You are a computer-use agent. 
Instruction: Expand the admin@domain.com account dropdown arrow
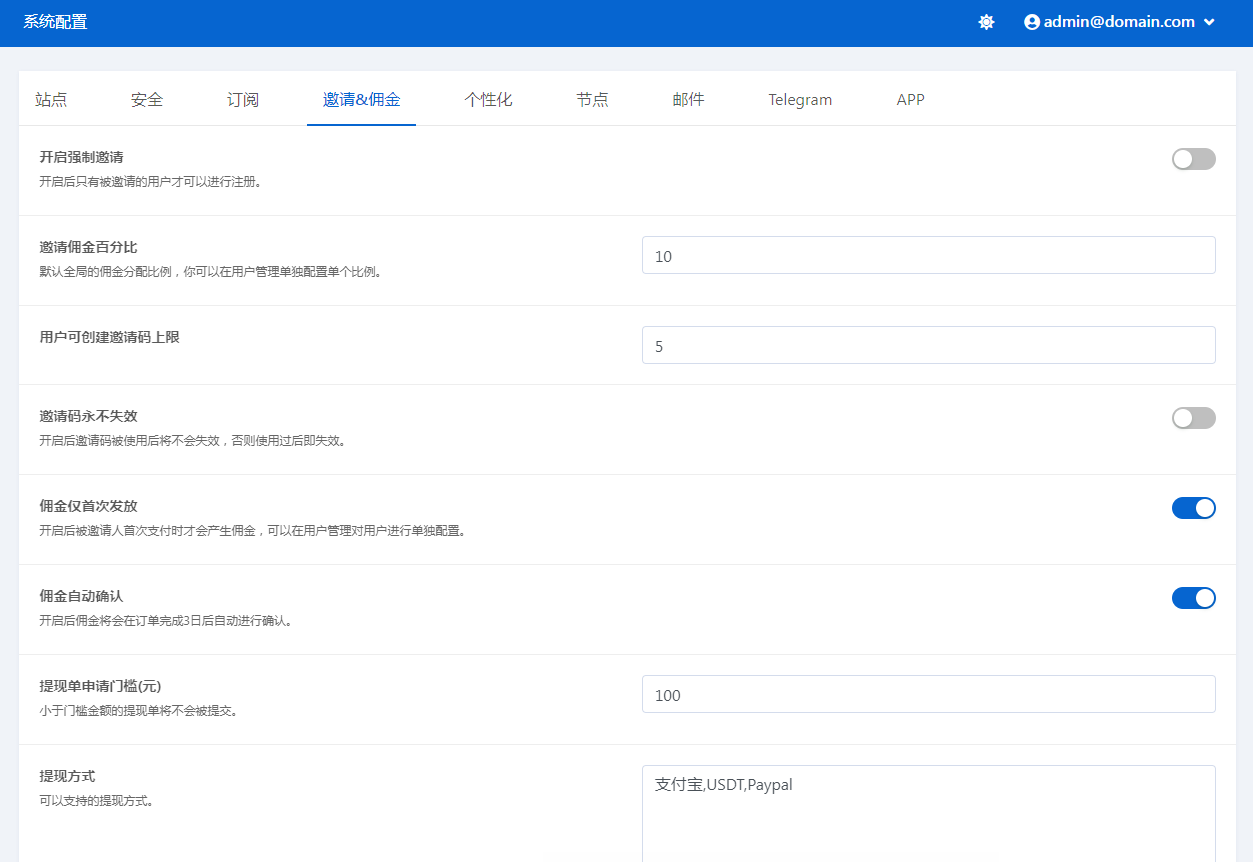[1209, 22]
